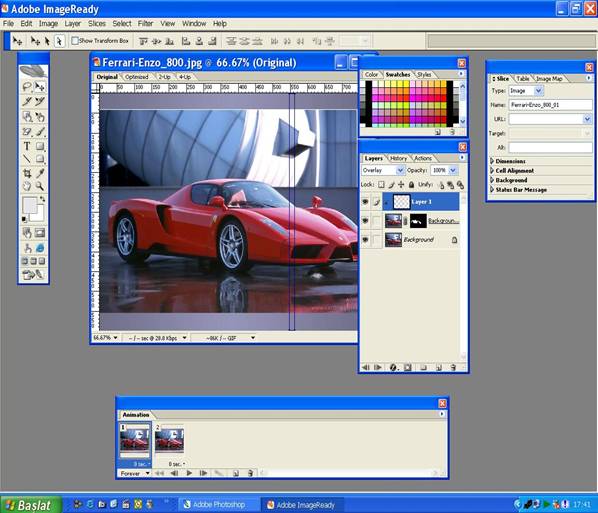Select the Crop tool
The width and height of the screenshot is (598, 513).
(27, 173)
